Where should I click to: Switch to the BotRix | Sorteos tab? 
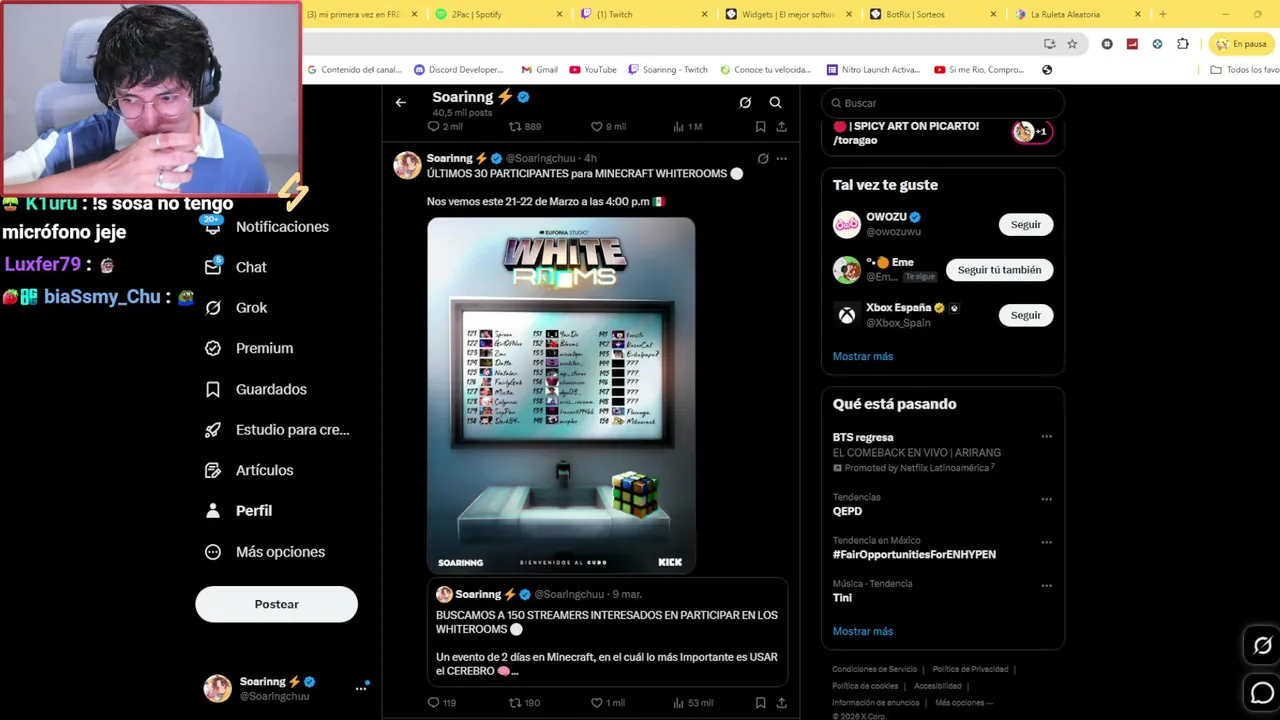[x=931, y=14]
